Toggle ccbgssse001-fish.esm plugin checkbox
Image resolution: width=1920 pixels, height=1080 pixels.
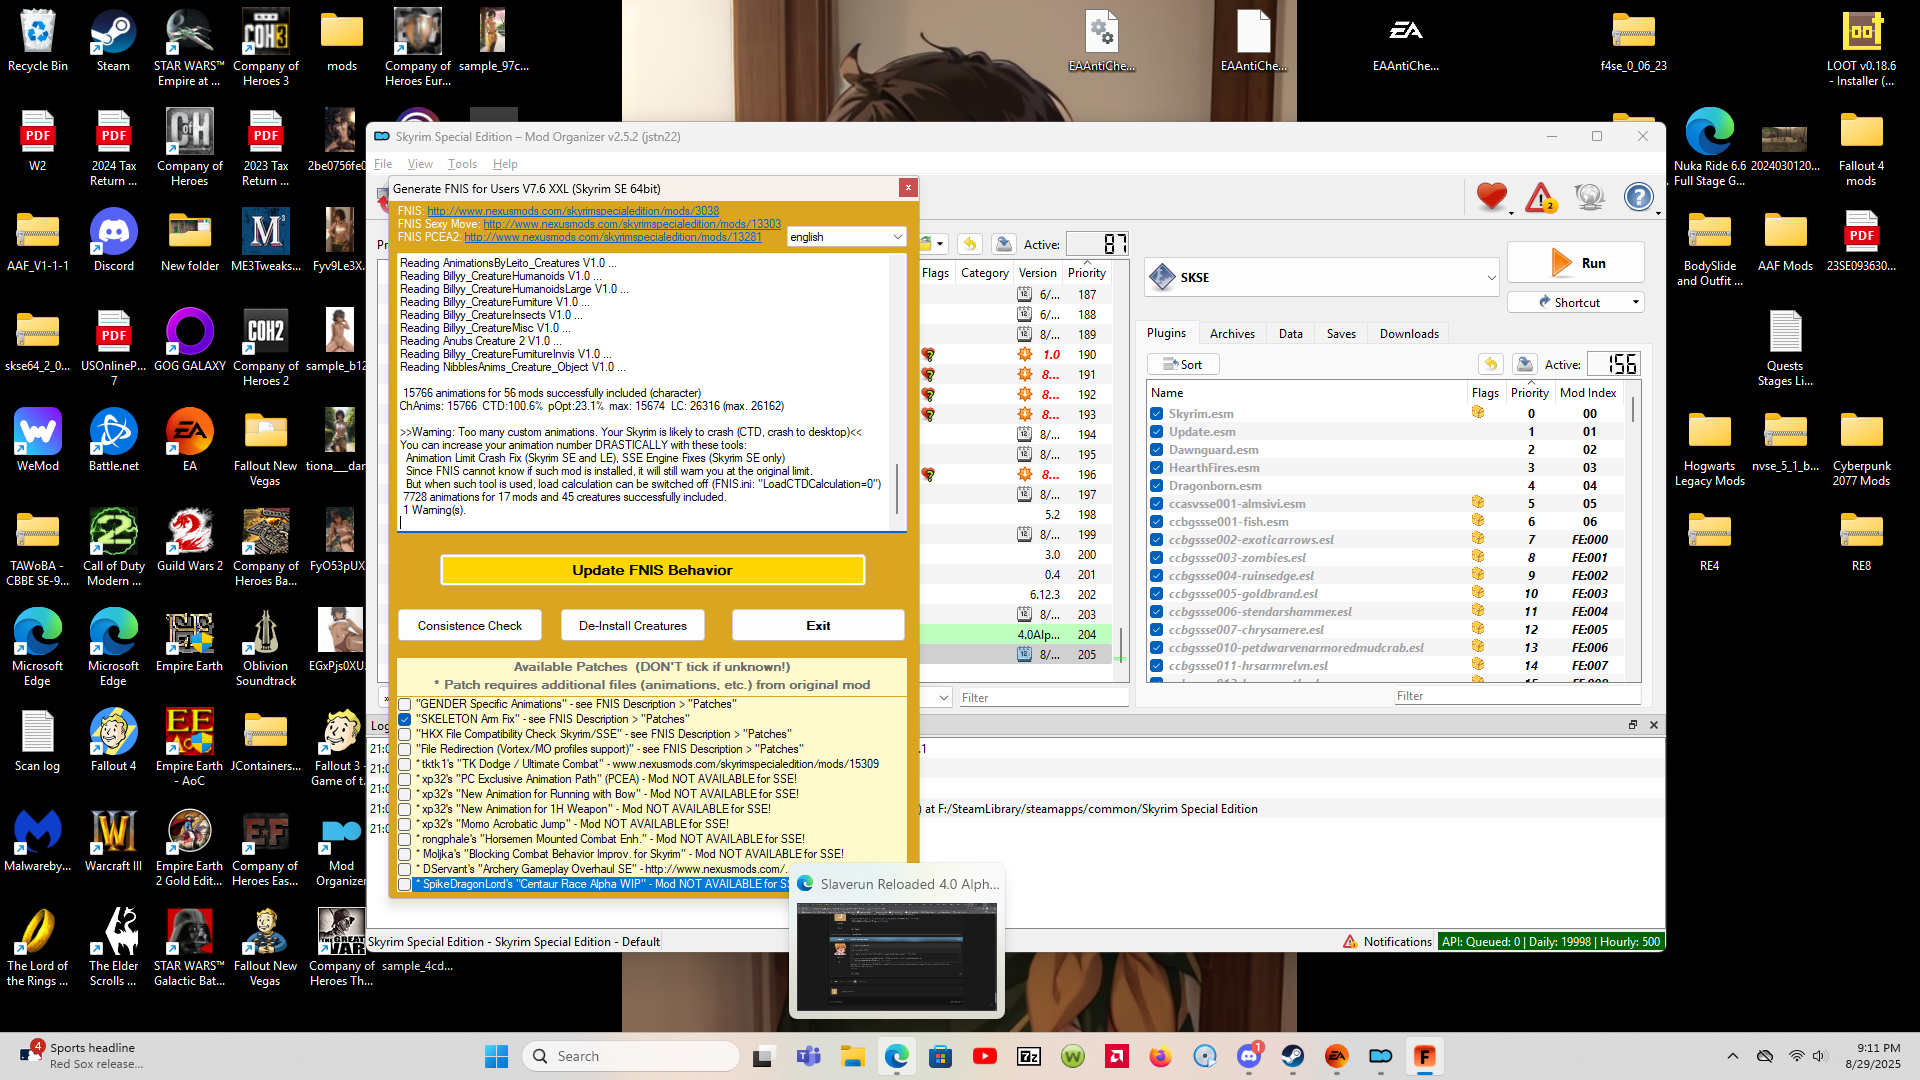(1157, 522)
